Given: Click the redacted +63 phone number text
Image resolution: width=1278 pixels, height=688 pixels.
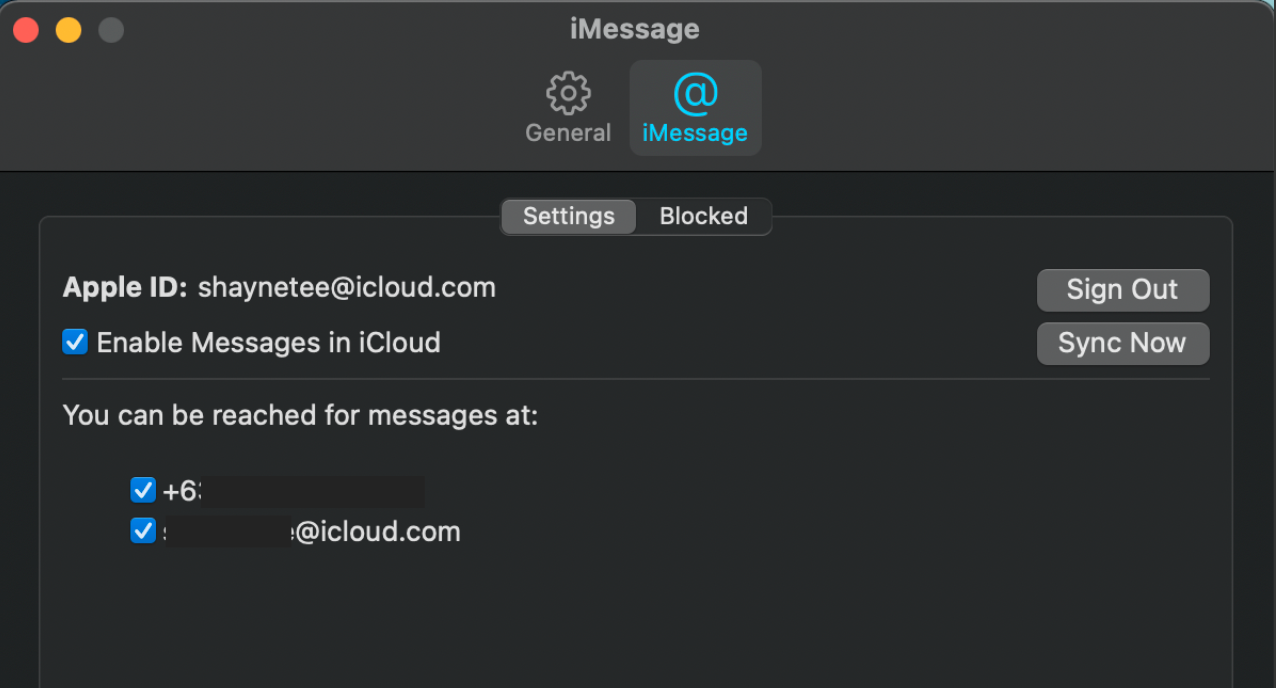Looking at the screenshot, I should tap(292, 491).
